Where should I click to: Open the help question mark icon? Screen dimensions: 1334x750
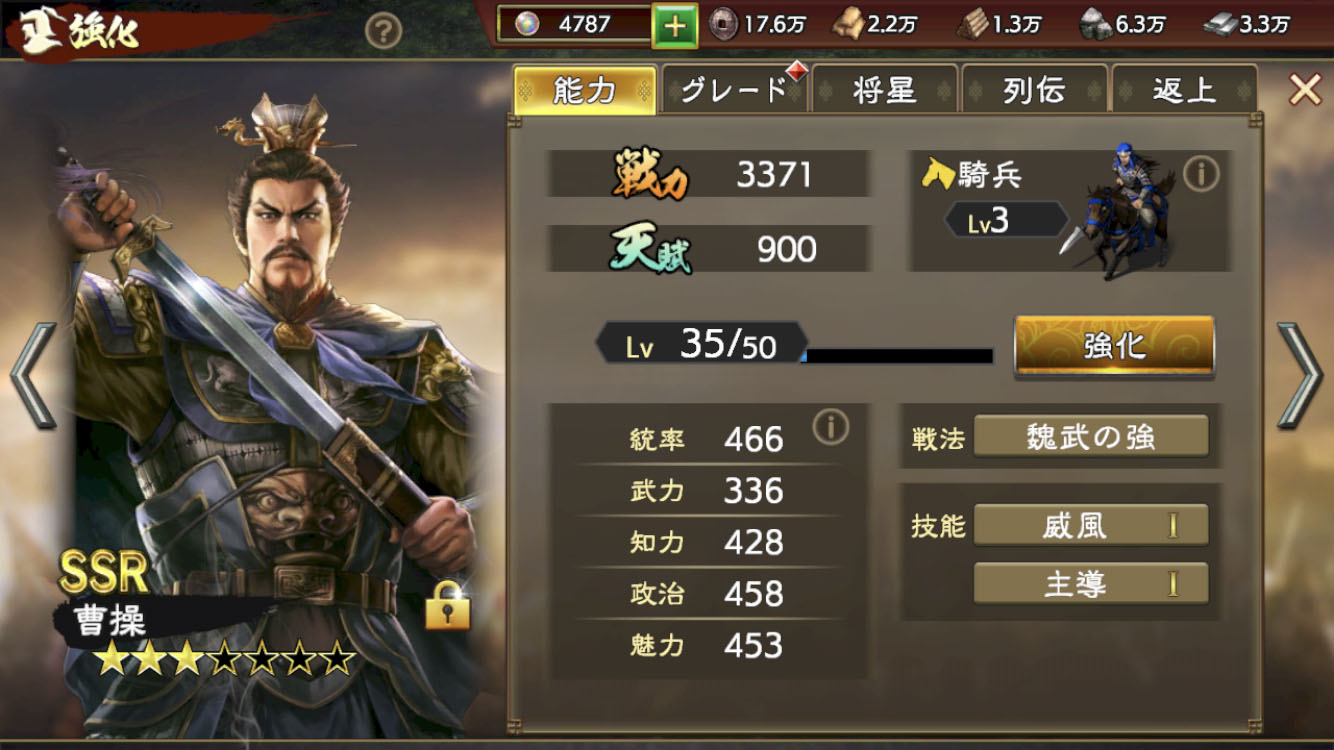383,32
